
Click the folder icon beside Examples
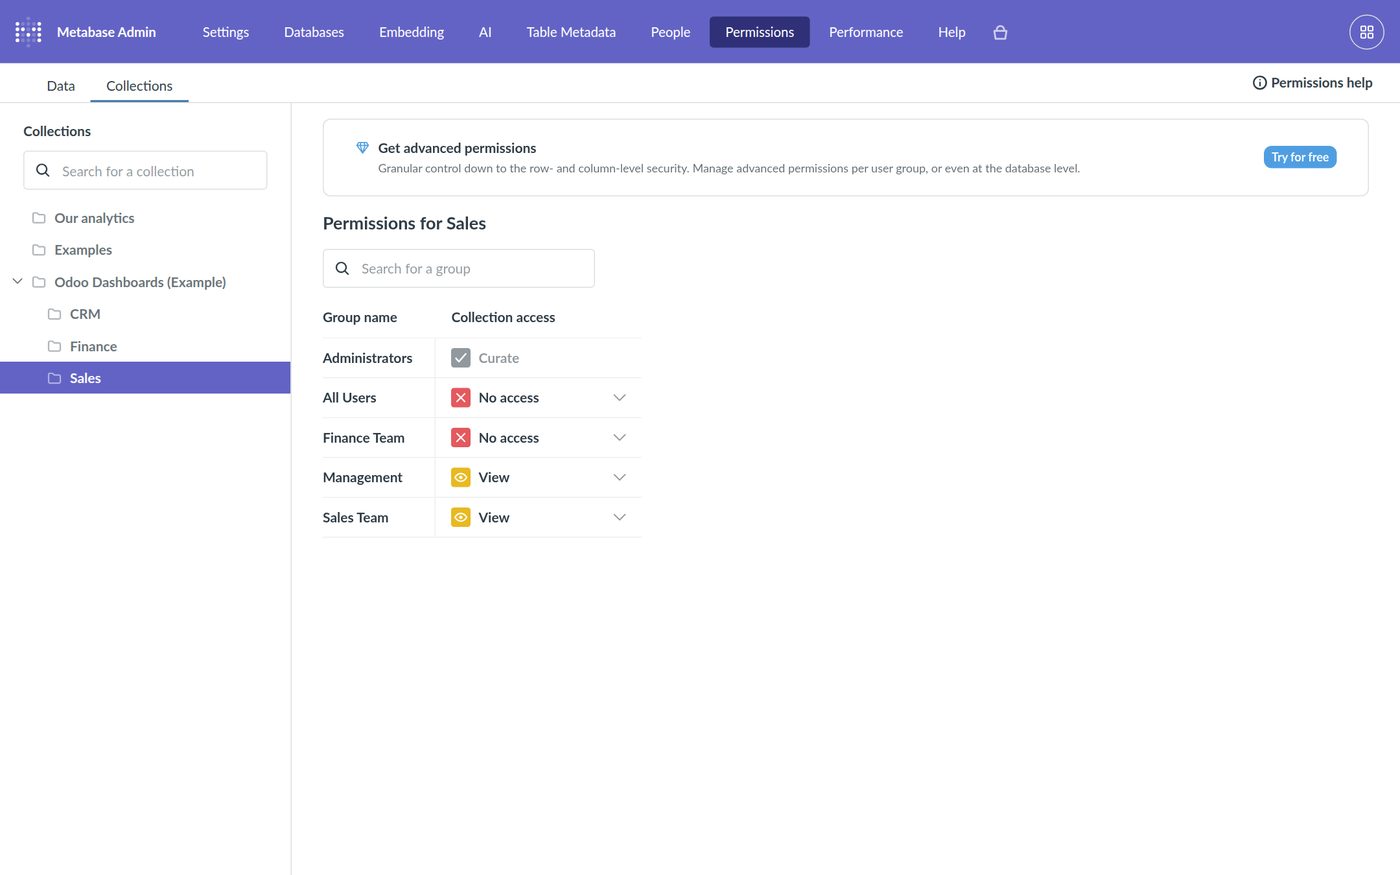[x=39, y=250]
